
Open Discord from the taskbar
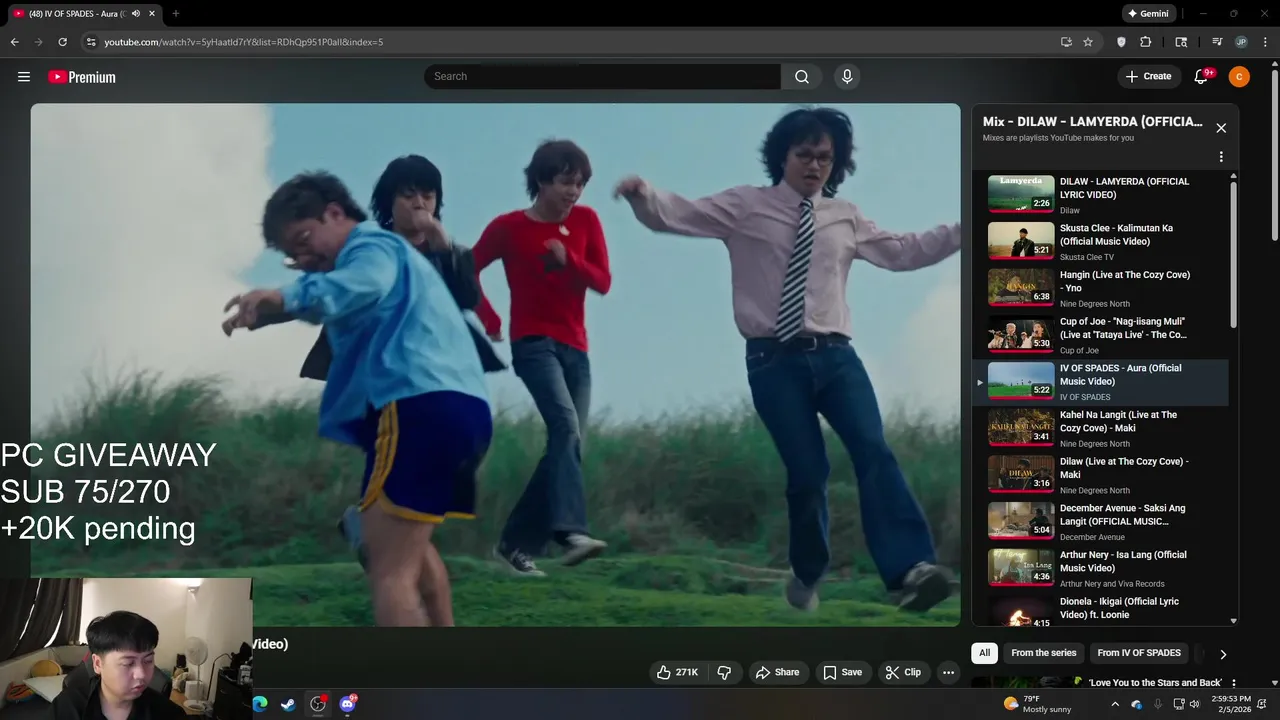tap(348, 704)
